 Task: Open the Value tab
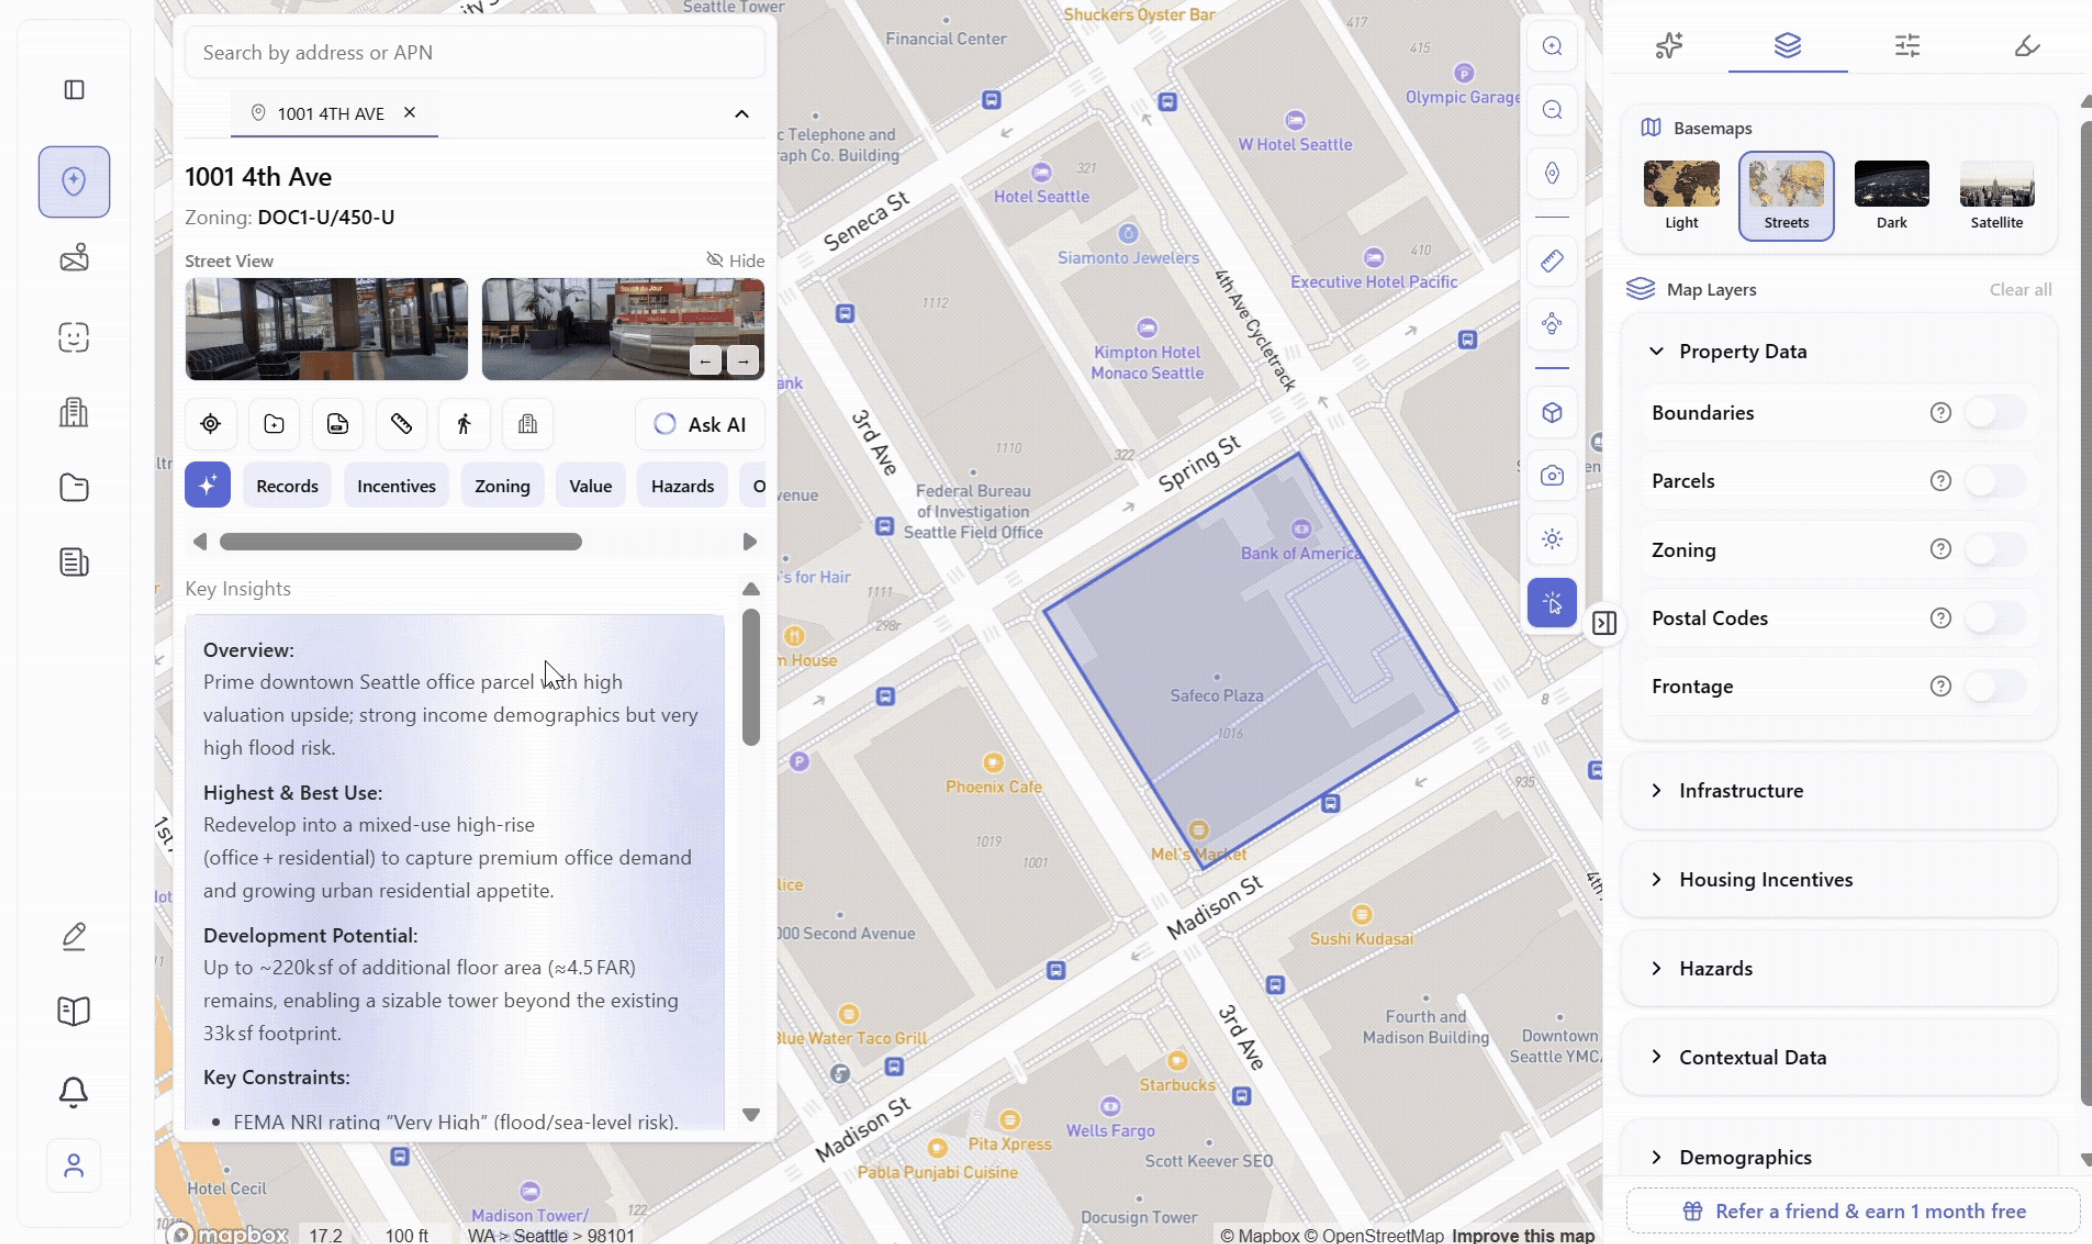[x=590, y=486]
